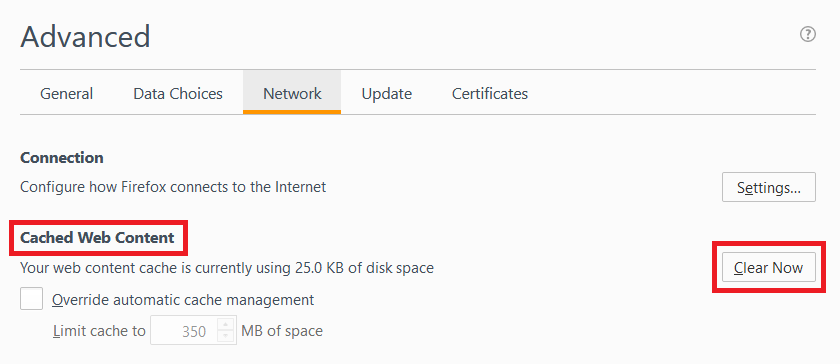The height and width of the screenshot is (364, 840).
Task: Click the Limit cache to label
Action: click(99, 331)
